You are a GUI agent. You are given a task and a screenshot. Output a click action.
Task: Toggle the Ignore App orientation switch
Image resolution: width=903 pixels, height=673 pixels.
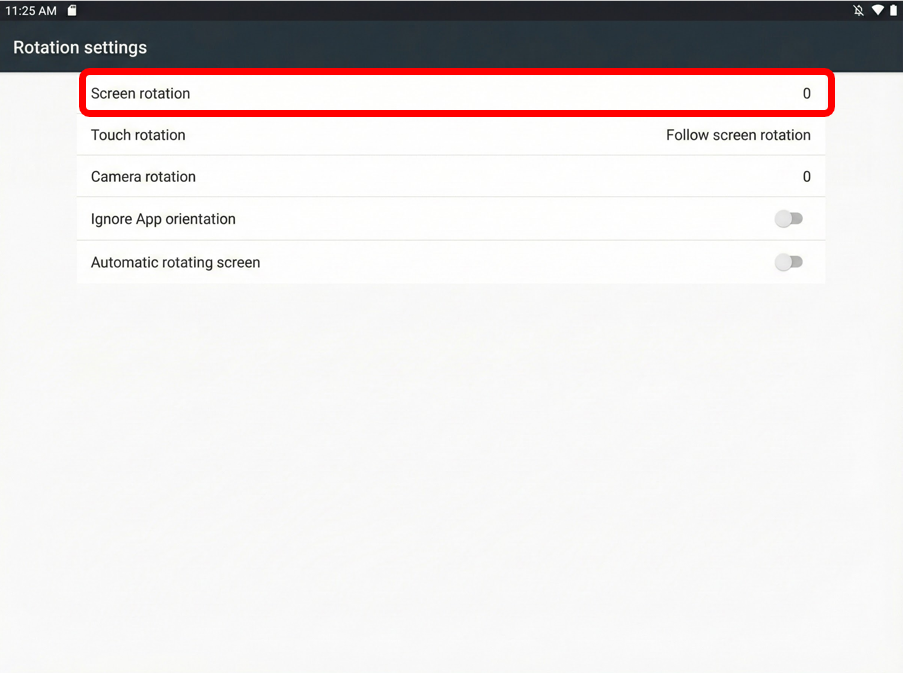(x=788, y=219)
